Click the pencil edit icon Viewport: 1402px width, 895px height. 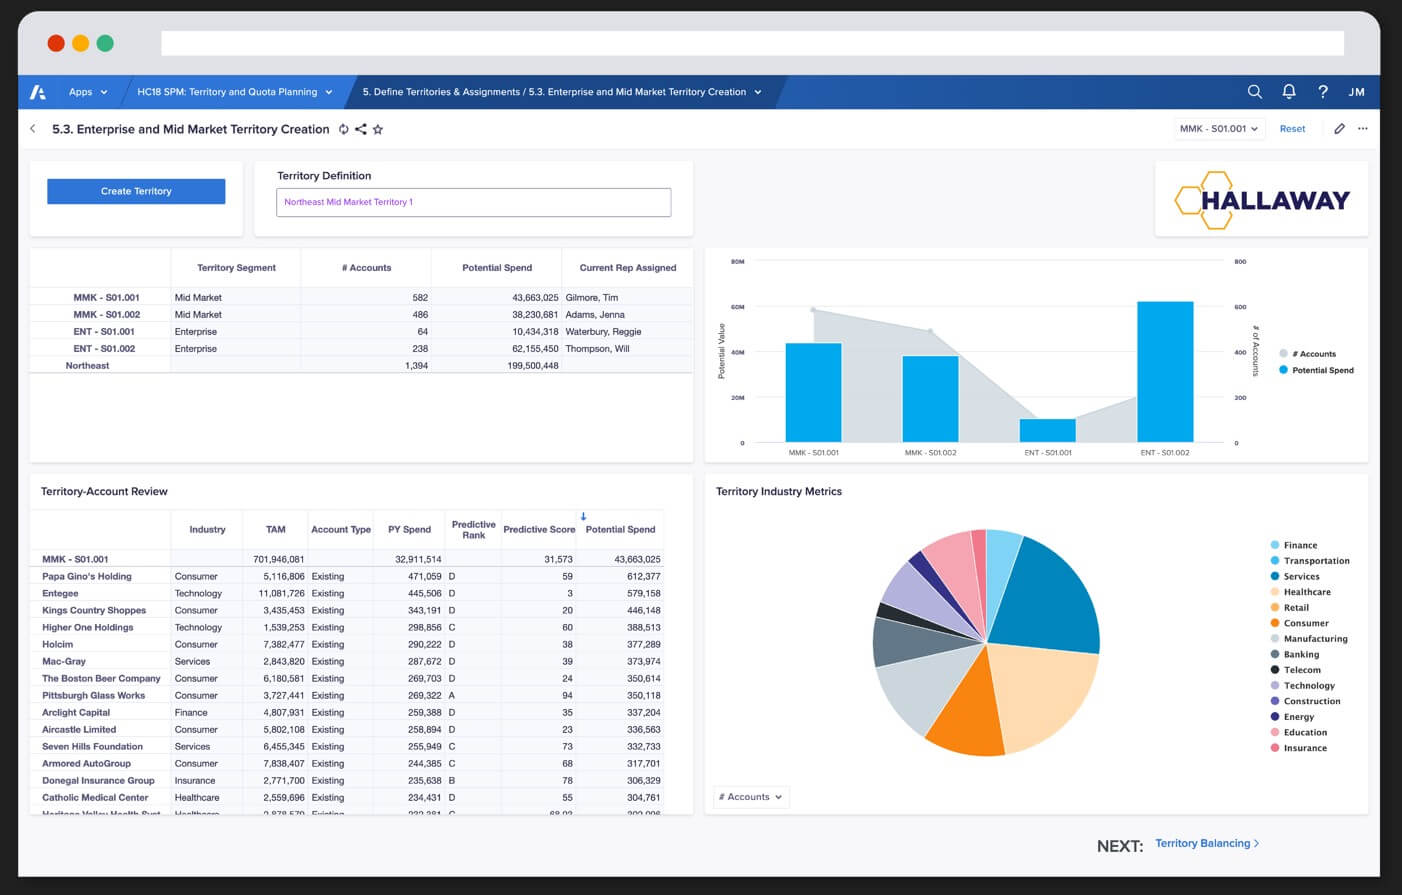click(1339, 129)
